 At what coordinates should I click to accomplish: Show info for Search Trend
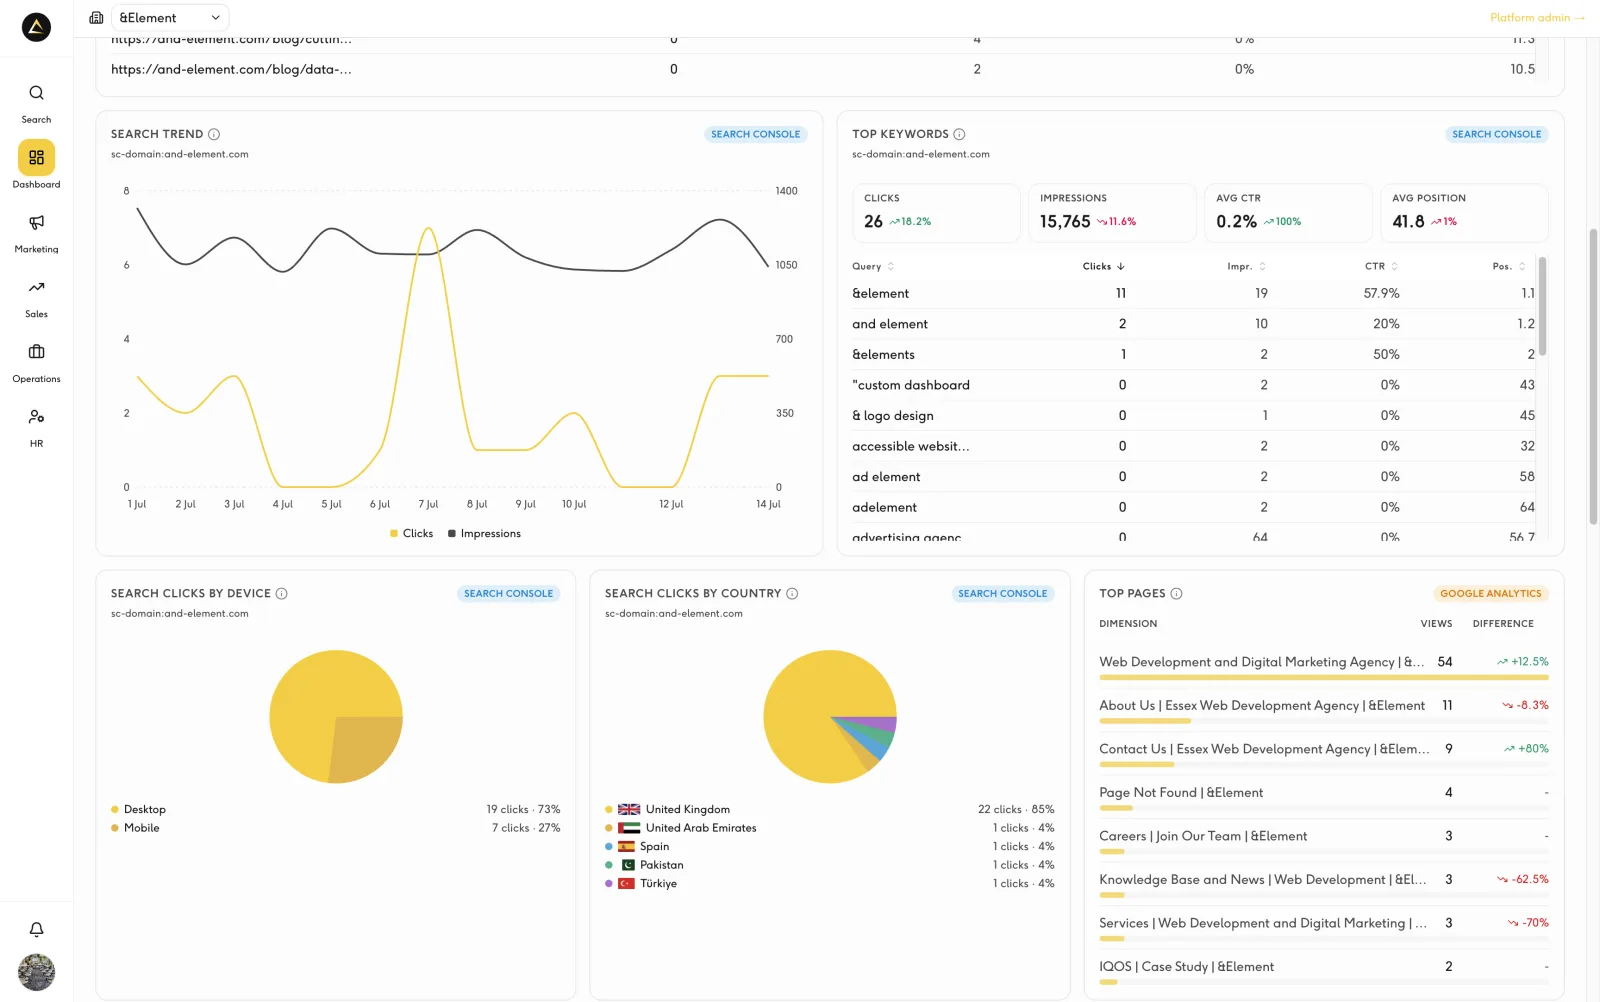(214, 134)
